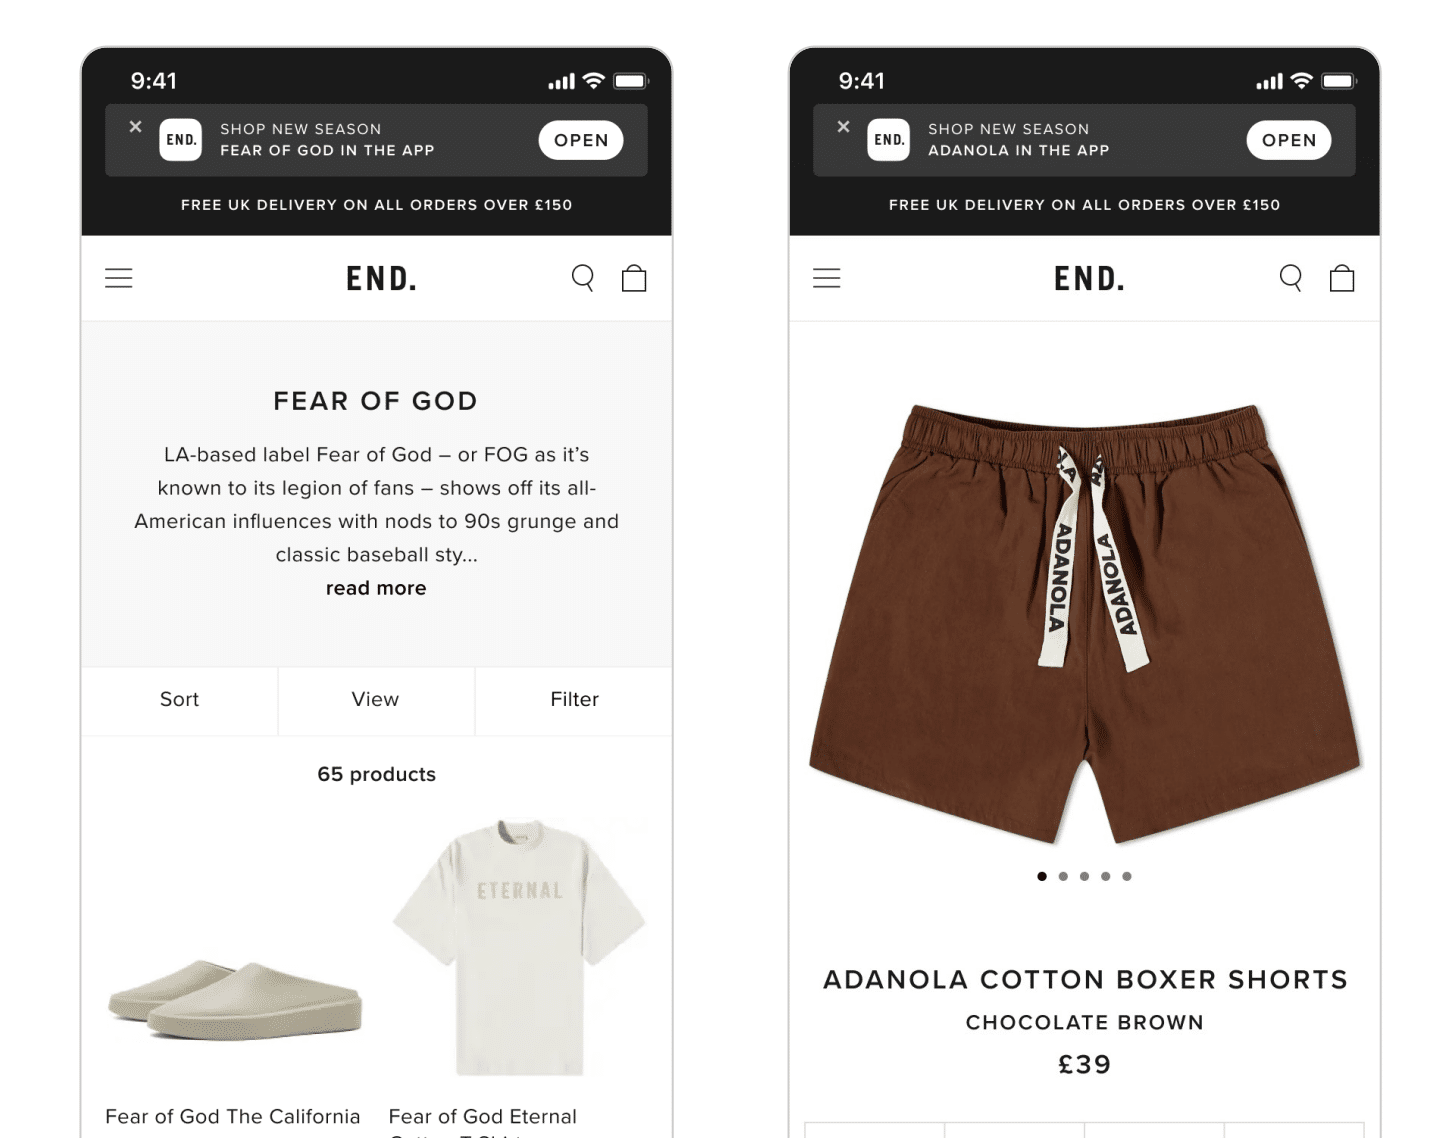Tap the hamburger menu on the Adanola page
The image size is (1432, 1138).
(x=827, y=277)
